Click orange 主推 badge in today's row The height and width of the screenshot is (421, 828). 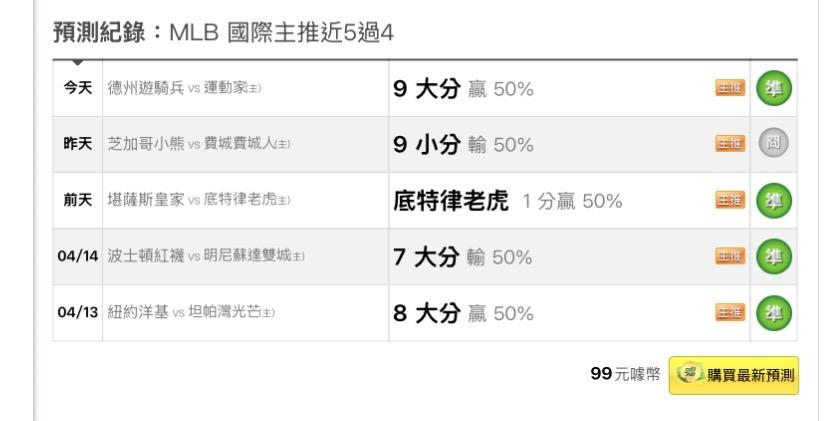click(x=730, y=89)
